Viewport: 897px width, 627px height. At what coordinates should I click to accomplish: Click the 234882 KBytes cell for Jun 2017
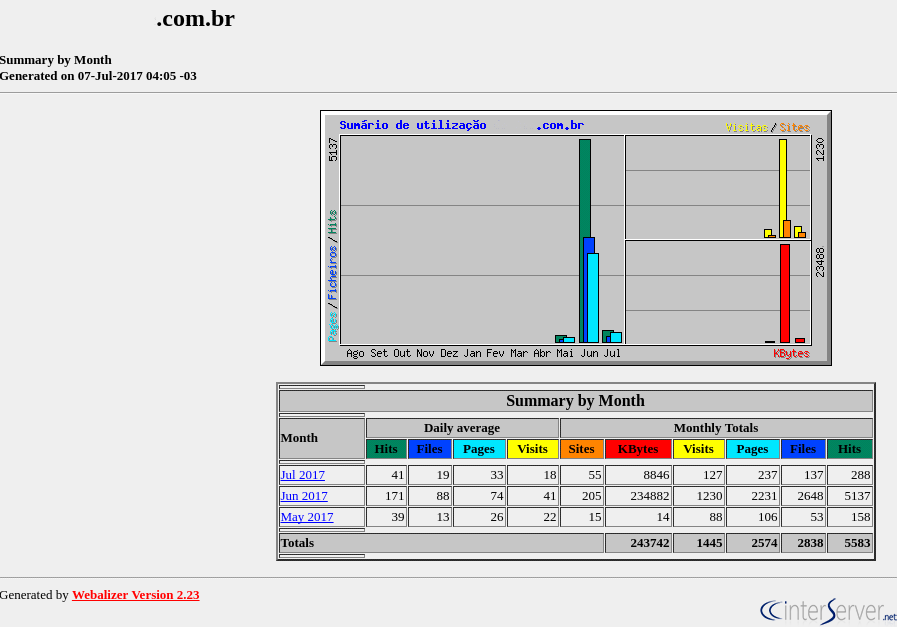click(638, 496)
